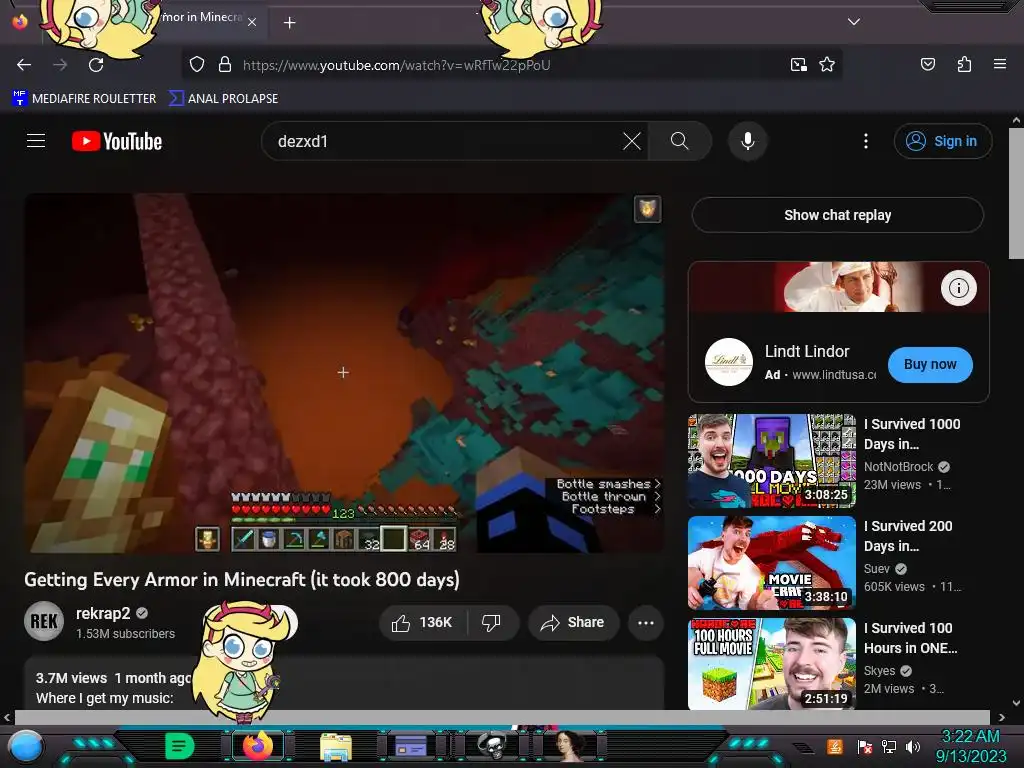Open the Firefox extensions puzzle icon

[964, 64]
